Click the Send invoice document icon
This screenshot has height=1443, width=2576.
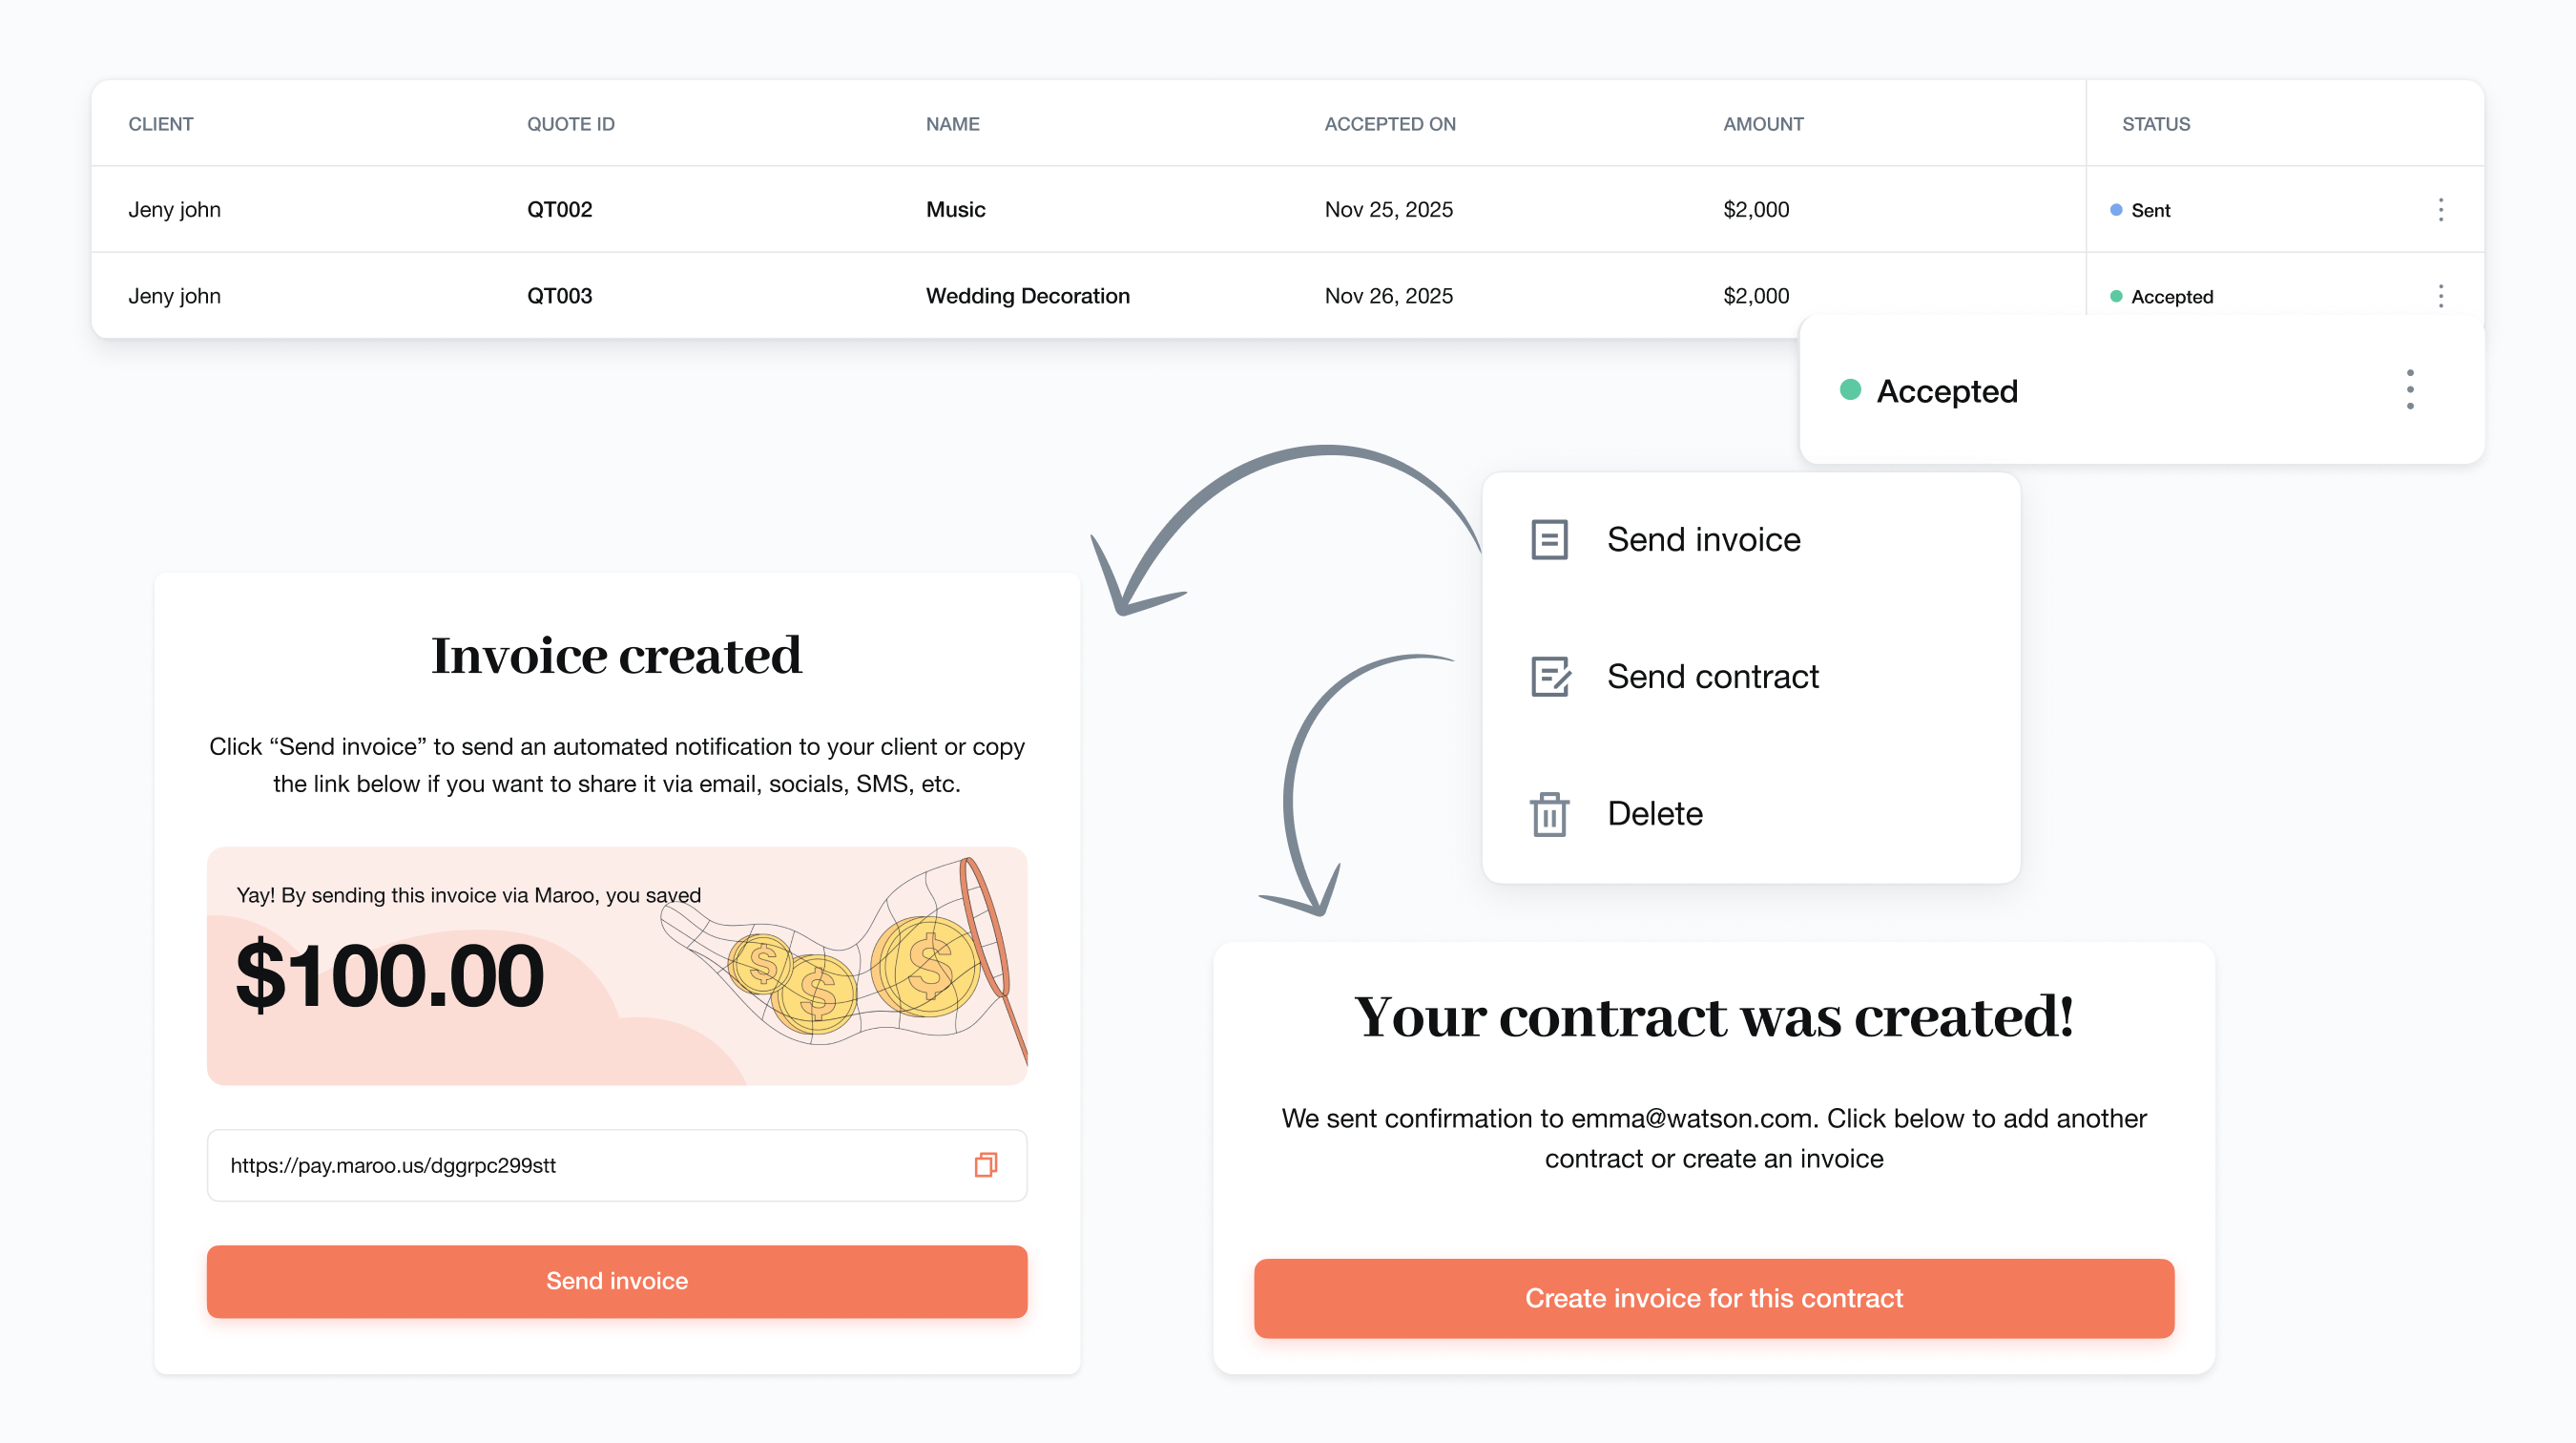pyautogui.click(x=1550, y=538)
